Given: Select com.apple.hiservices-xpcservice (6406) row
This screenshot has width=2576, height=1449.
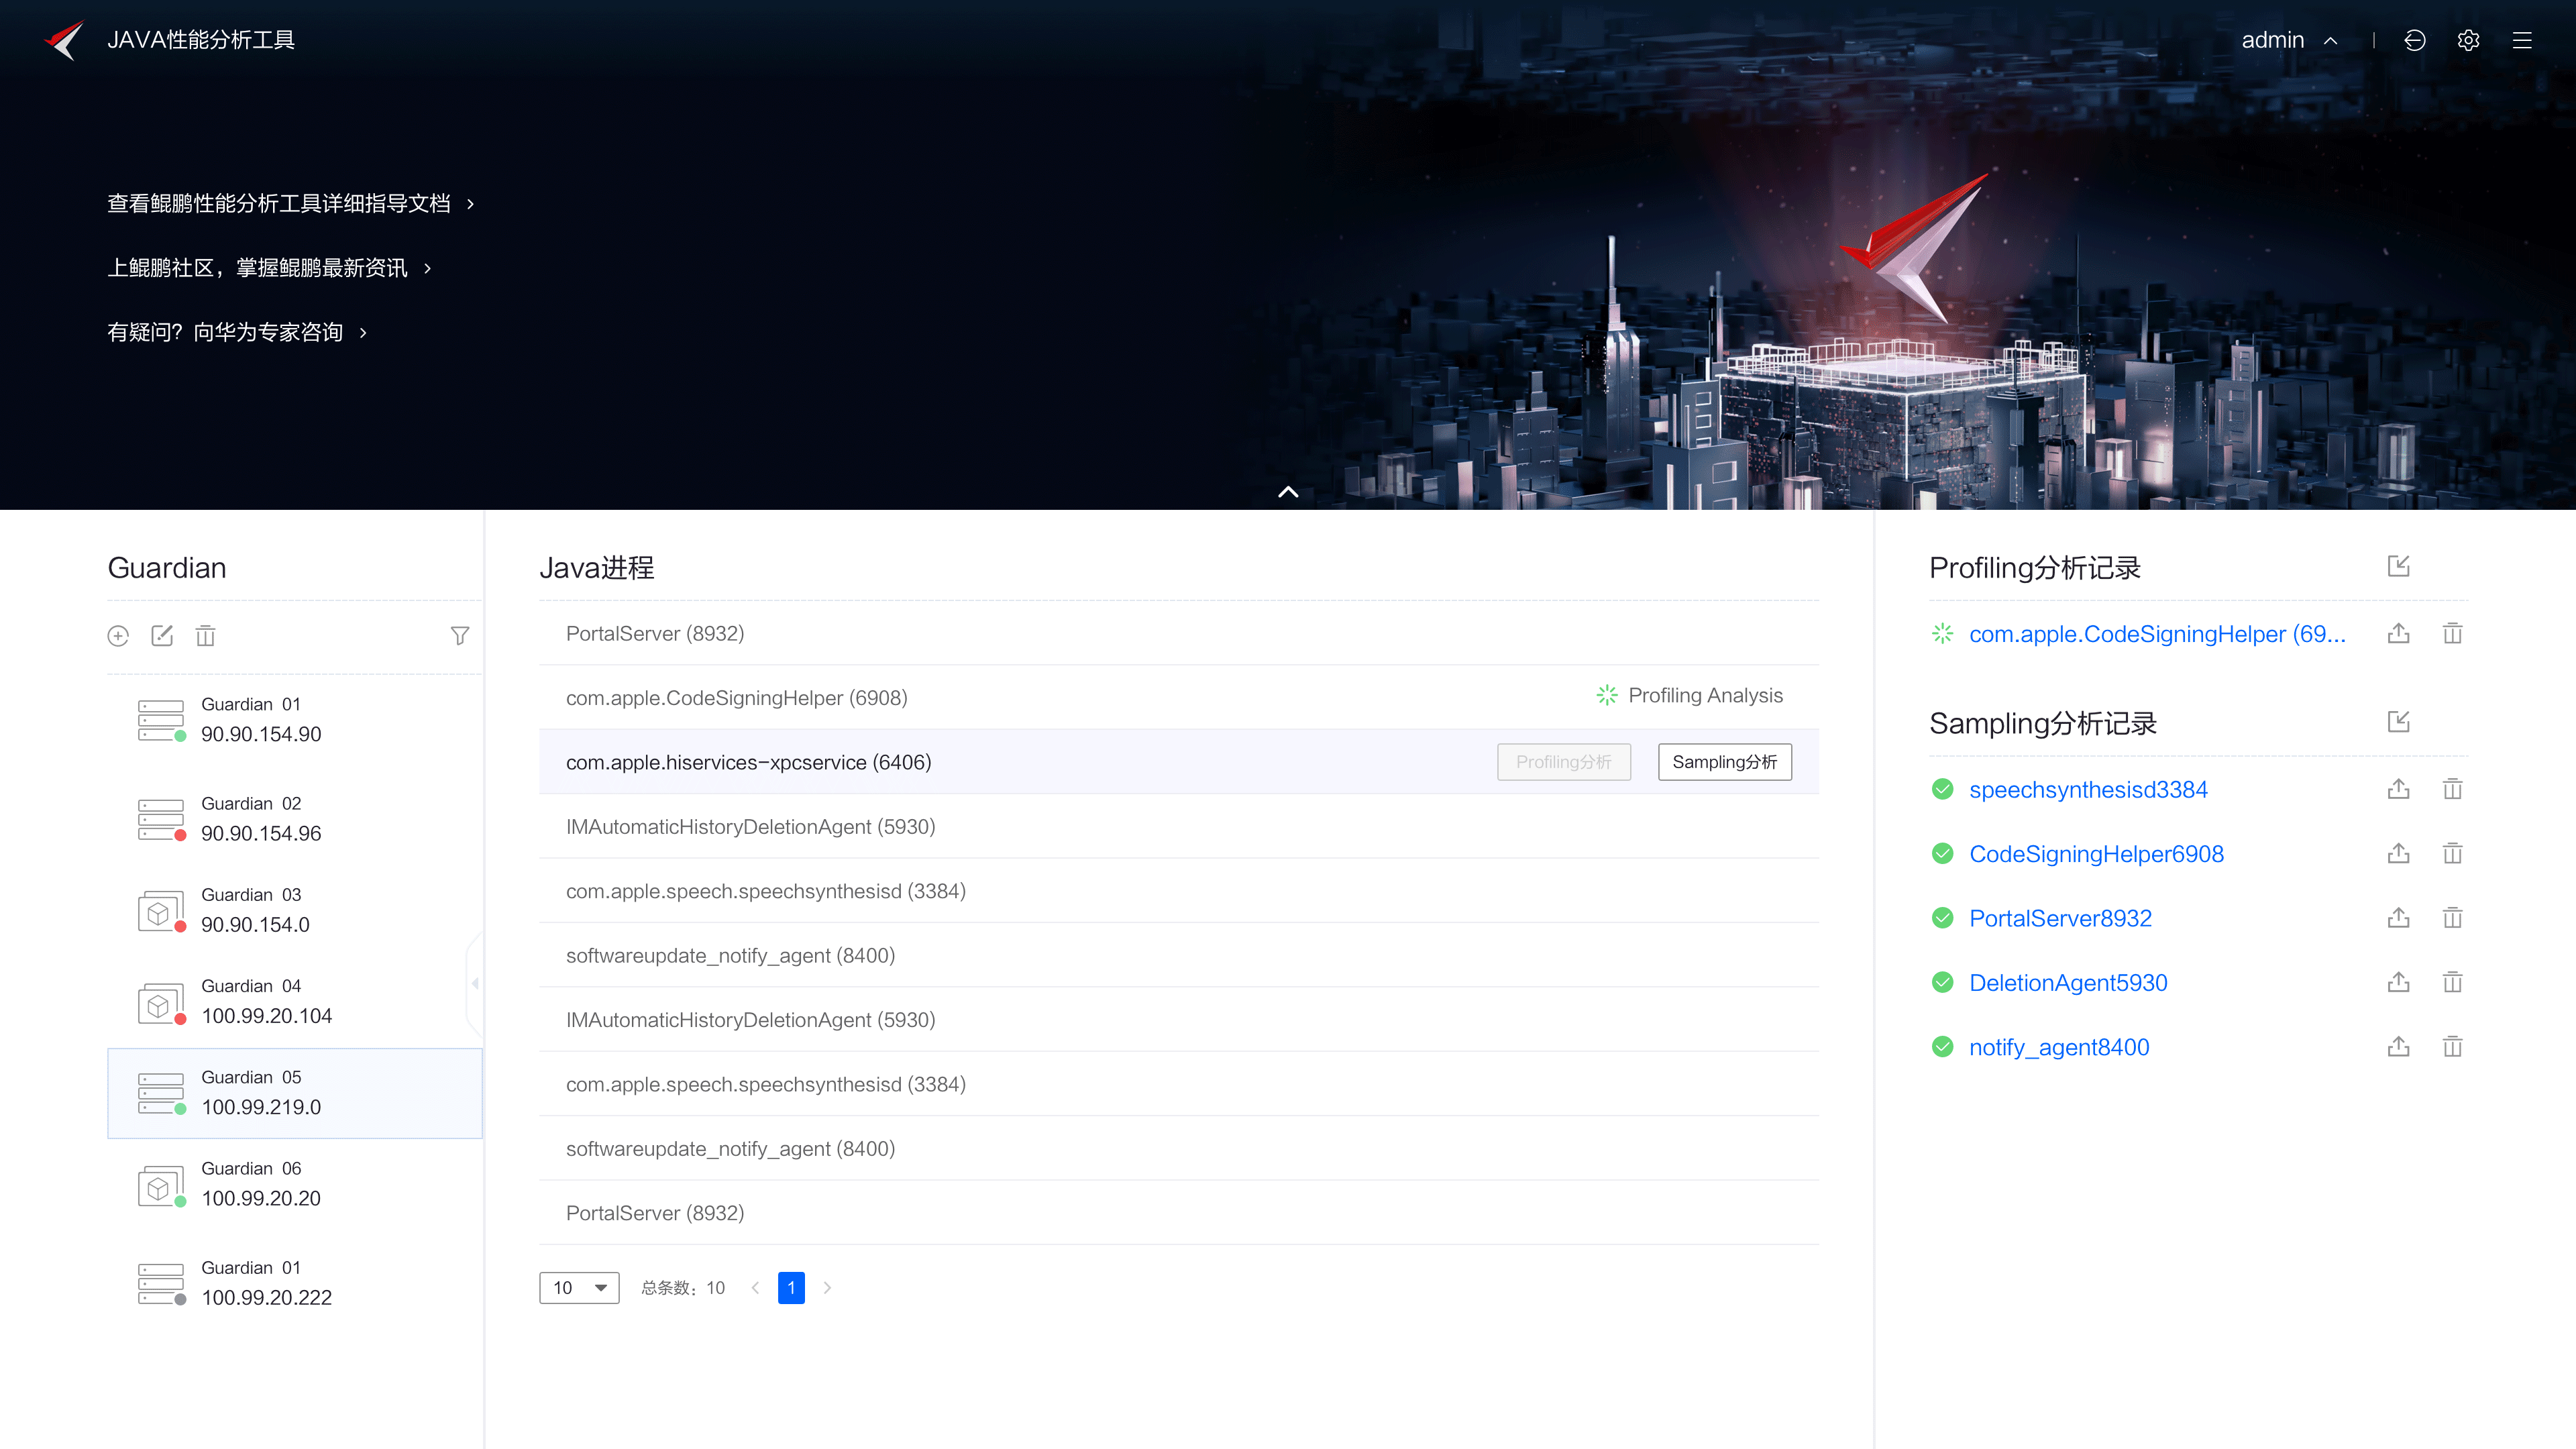Looking at the screenshot, I should pyautogui.click(x=1178, y=762).
